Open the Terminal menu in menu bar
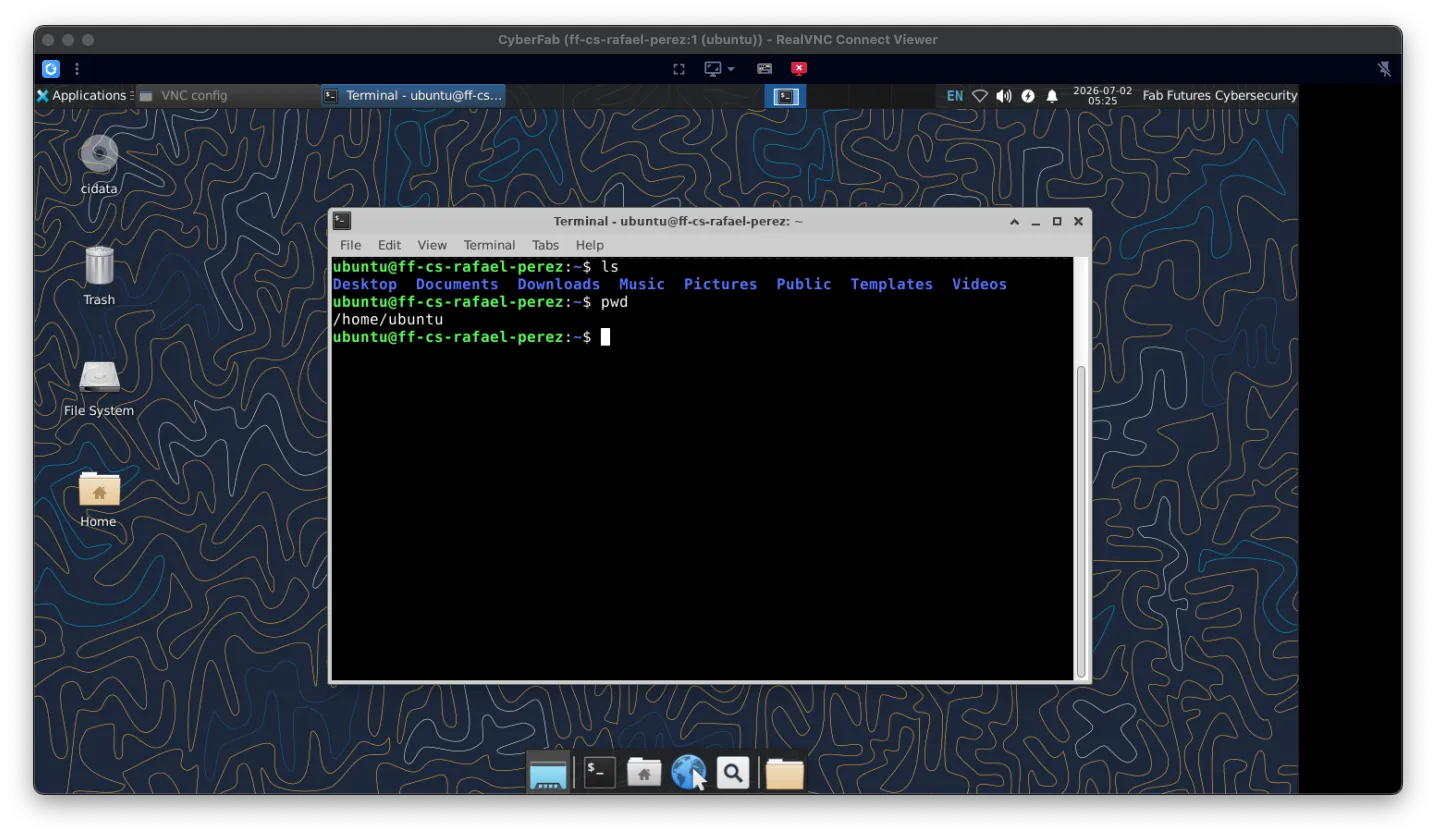 489,245
